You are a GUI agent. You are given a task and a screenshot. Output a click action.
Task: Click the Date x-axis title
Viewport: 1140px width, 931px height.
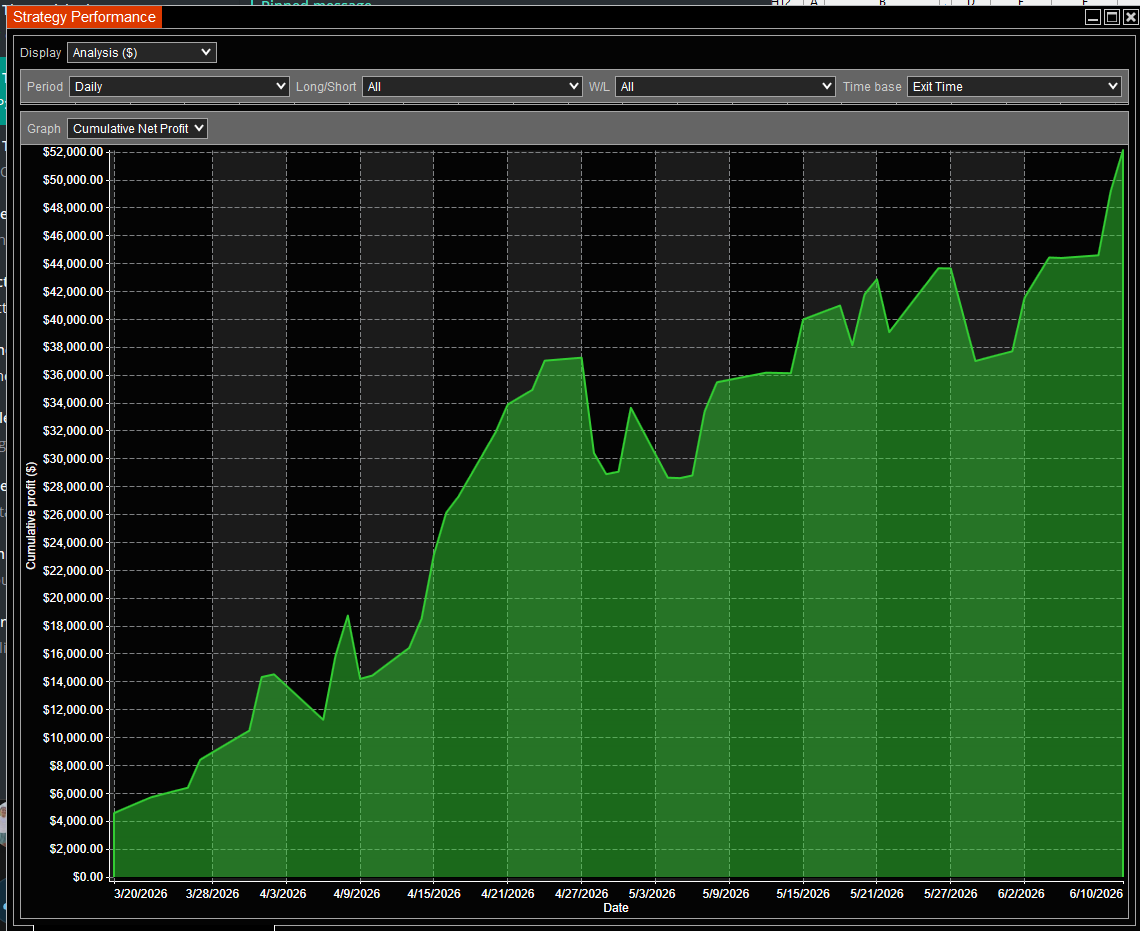616,908
